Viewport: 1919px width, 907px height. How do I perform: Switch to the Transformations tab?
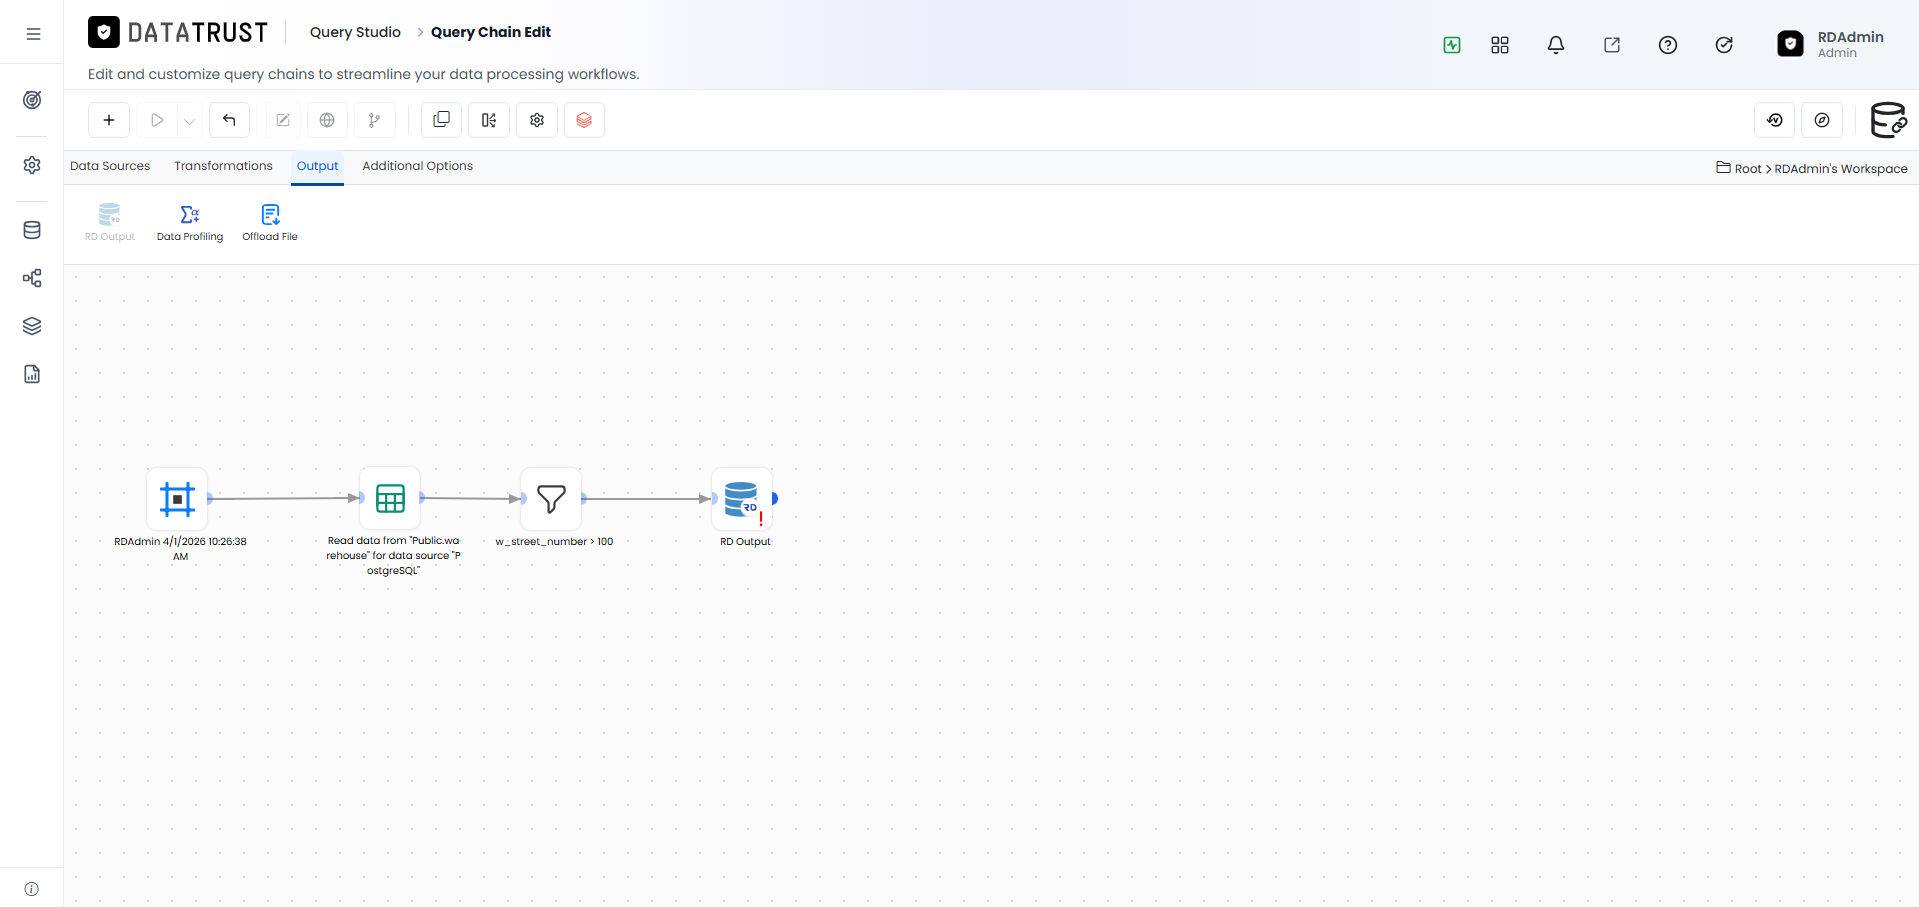coord(223,166)
